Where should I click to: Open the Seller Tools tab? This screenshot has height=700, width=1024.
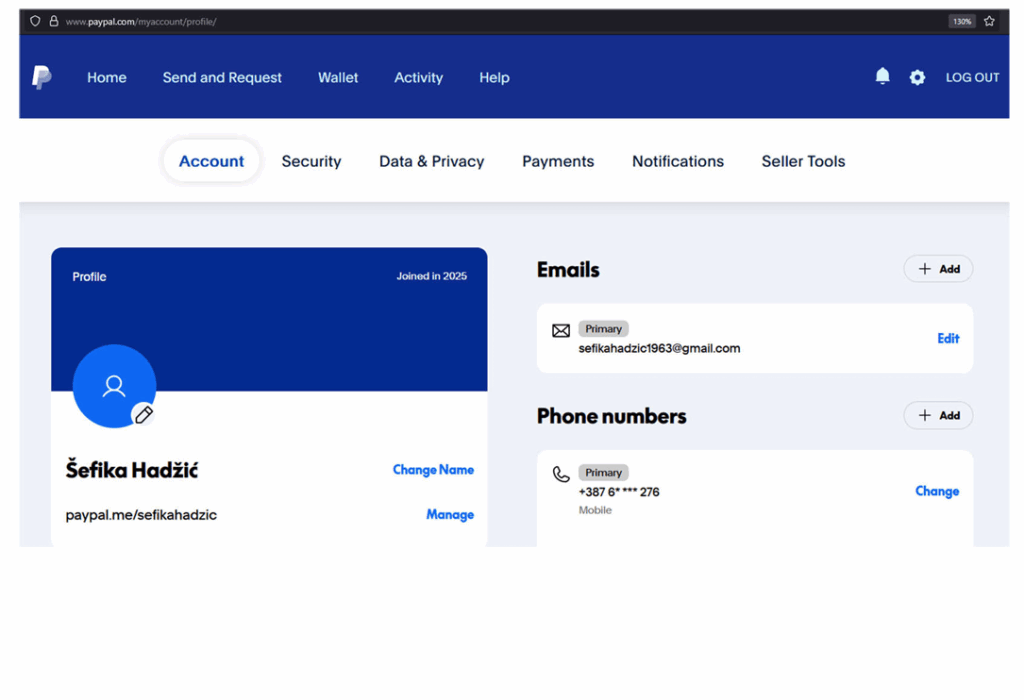(803, 161)
